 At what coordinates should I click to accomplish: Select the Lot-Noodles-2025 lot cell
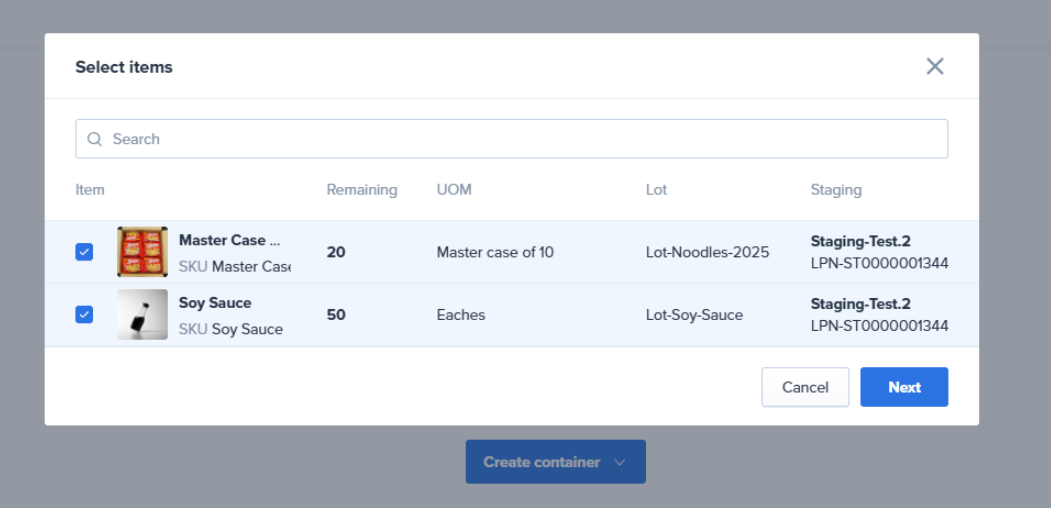pyautogui.click(x=707, y=252)
